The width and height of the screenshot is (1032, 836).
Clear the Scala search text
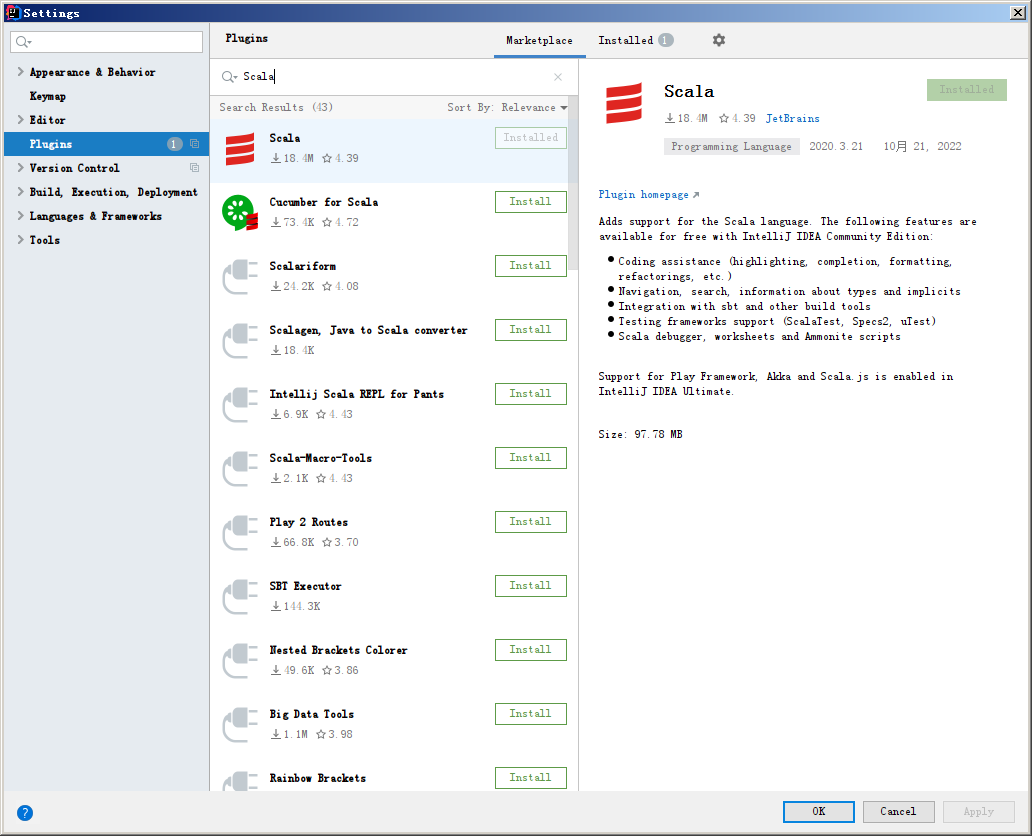pyautogui.click(x=557, y=77)
